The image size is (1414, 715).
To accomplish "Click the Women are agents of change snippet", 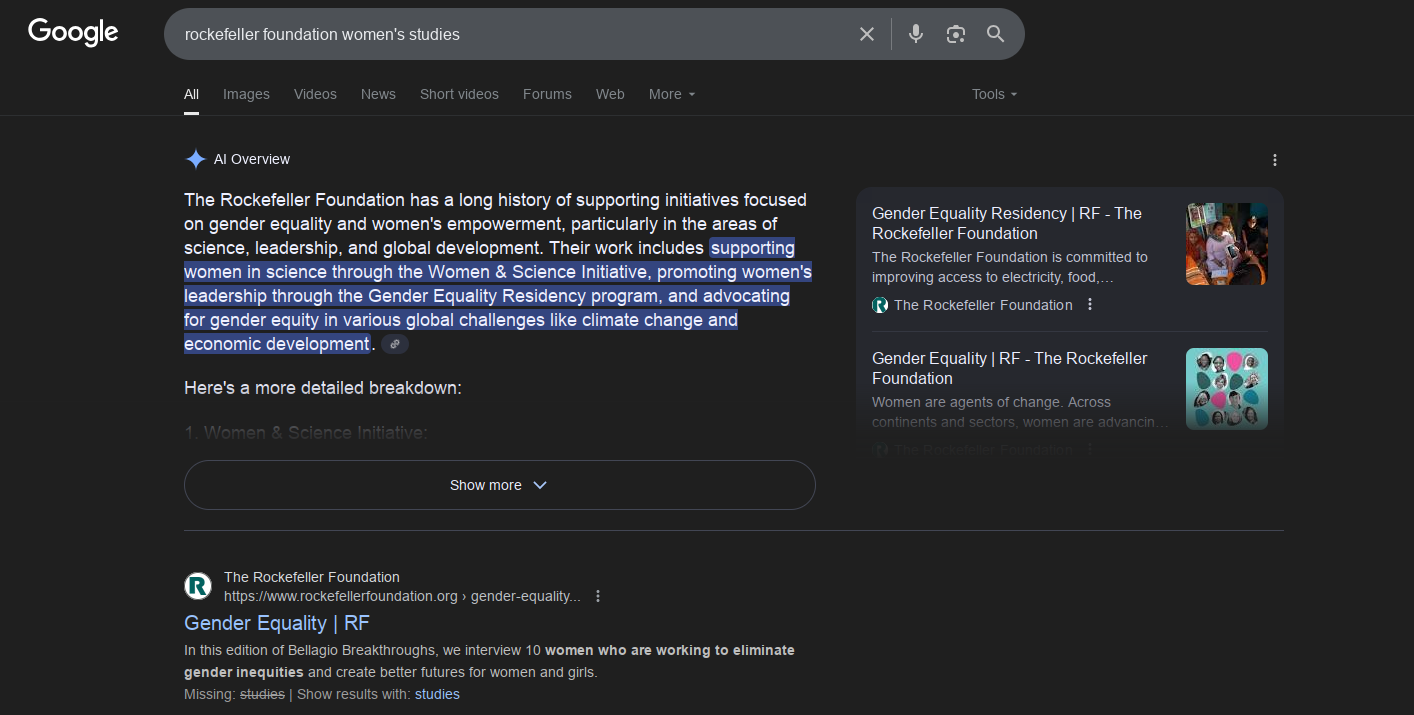I will coord(1020,412).
